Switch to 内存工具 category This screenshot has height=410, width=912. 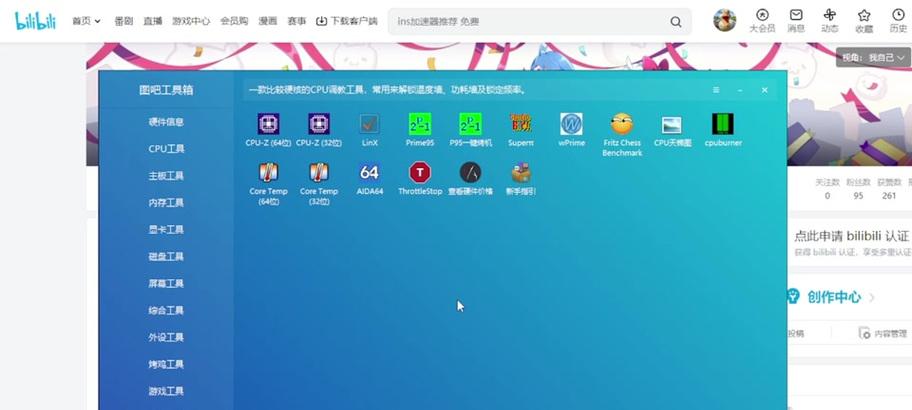pyautogui.click(x=166, y=202)
